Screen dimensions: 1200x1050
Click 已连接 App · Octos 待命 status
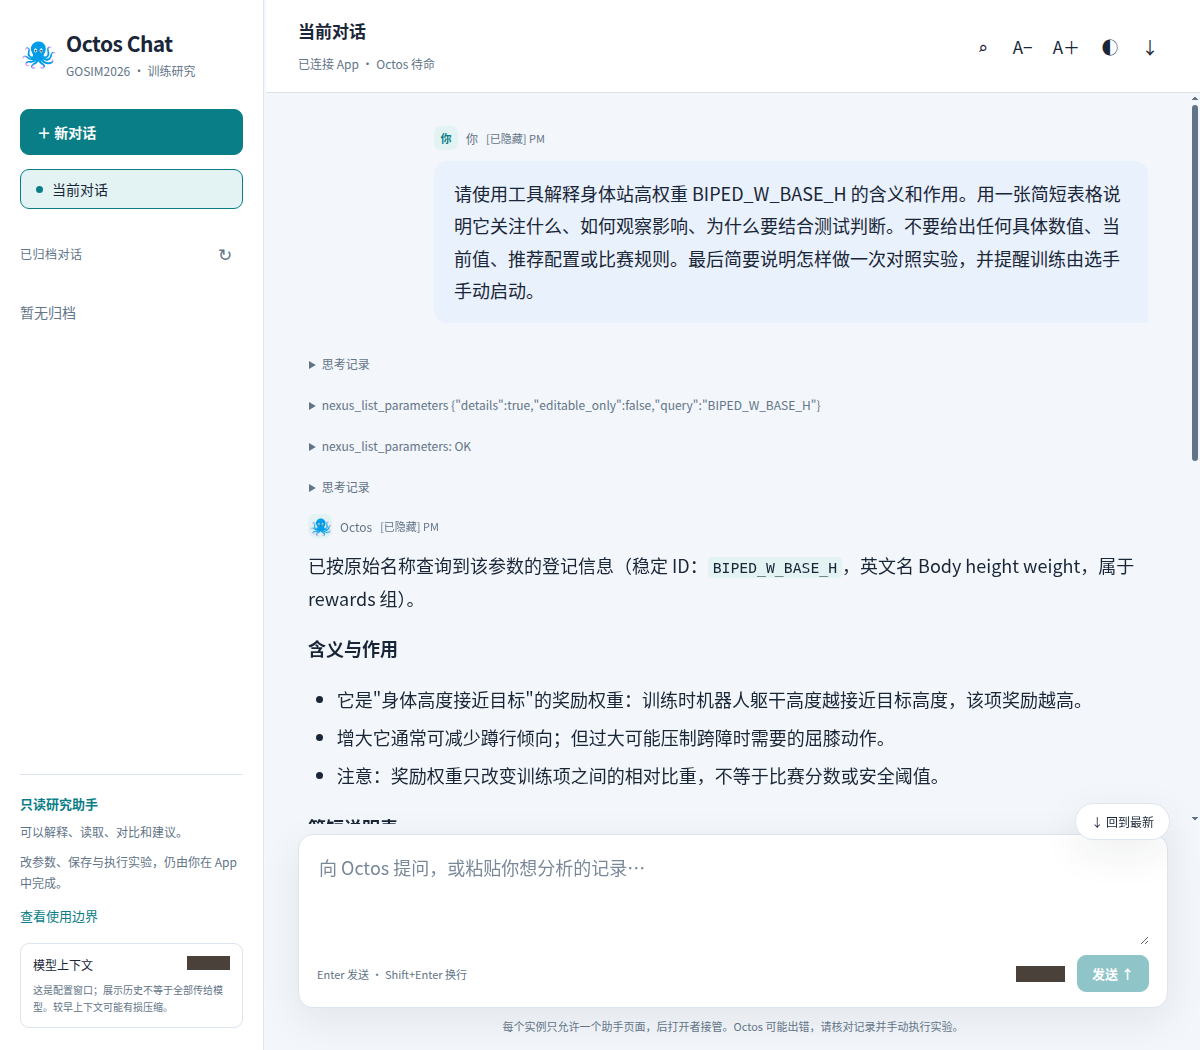coord(366,64)
